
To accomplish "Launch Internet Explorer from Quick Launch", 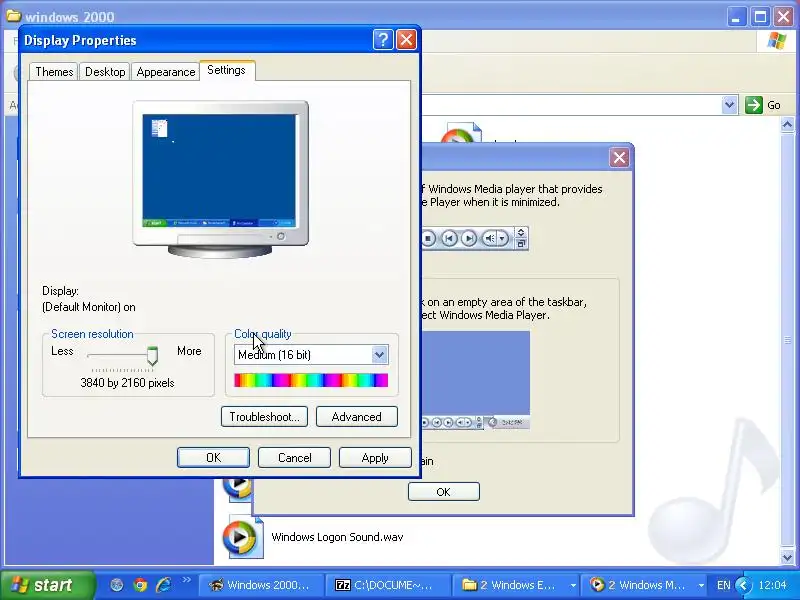I will (x=164, y=585).
